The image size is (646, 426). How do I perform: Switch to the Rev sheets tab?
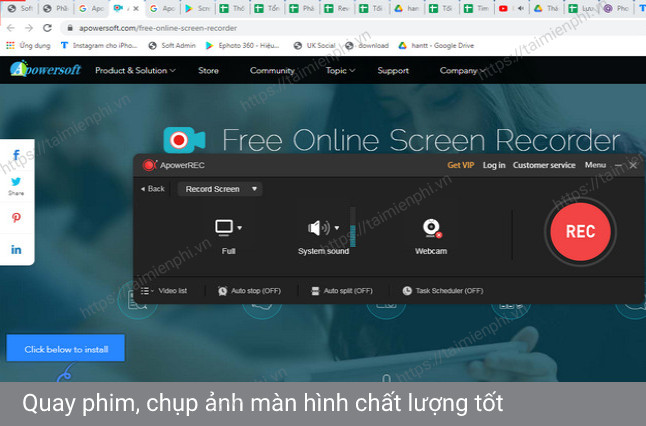tap(337, 8)
